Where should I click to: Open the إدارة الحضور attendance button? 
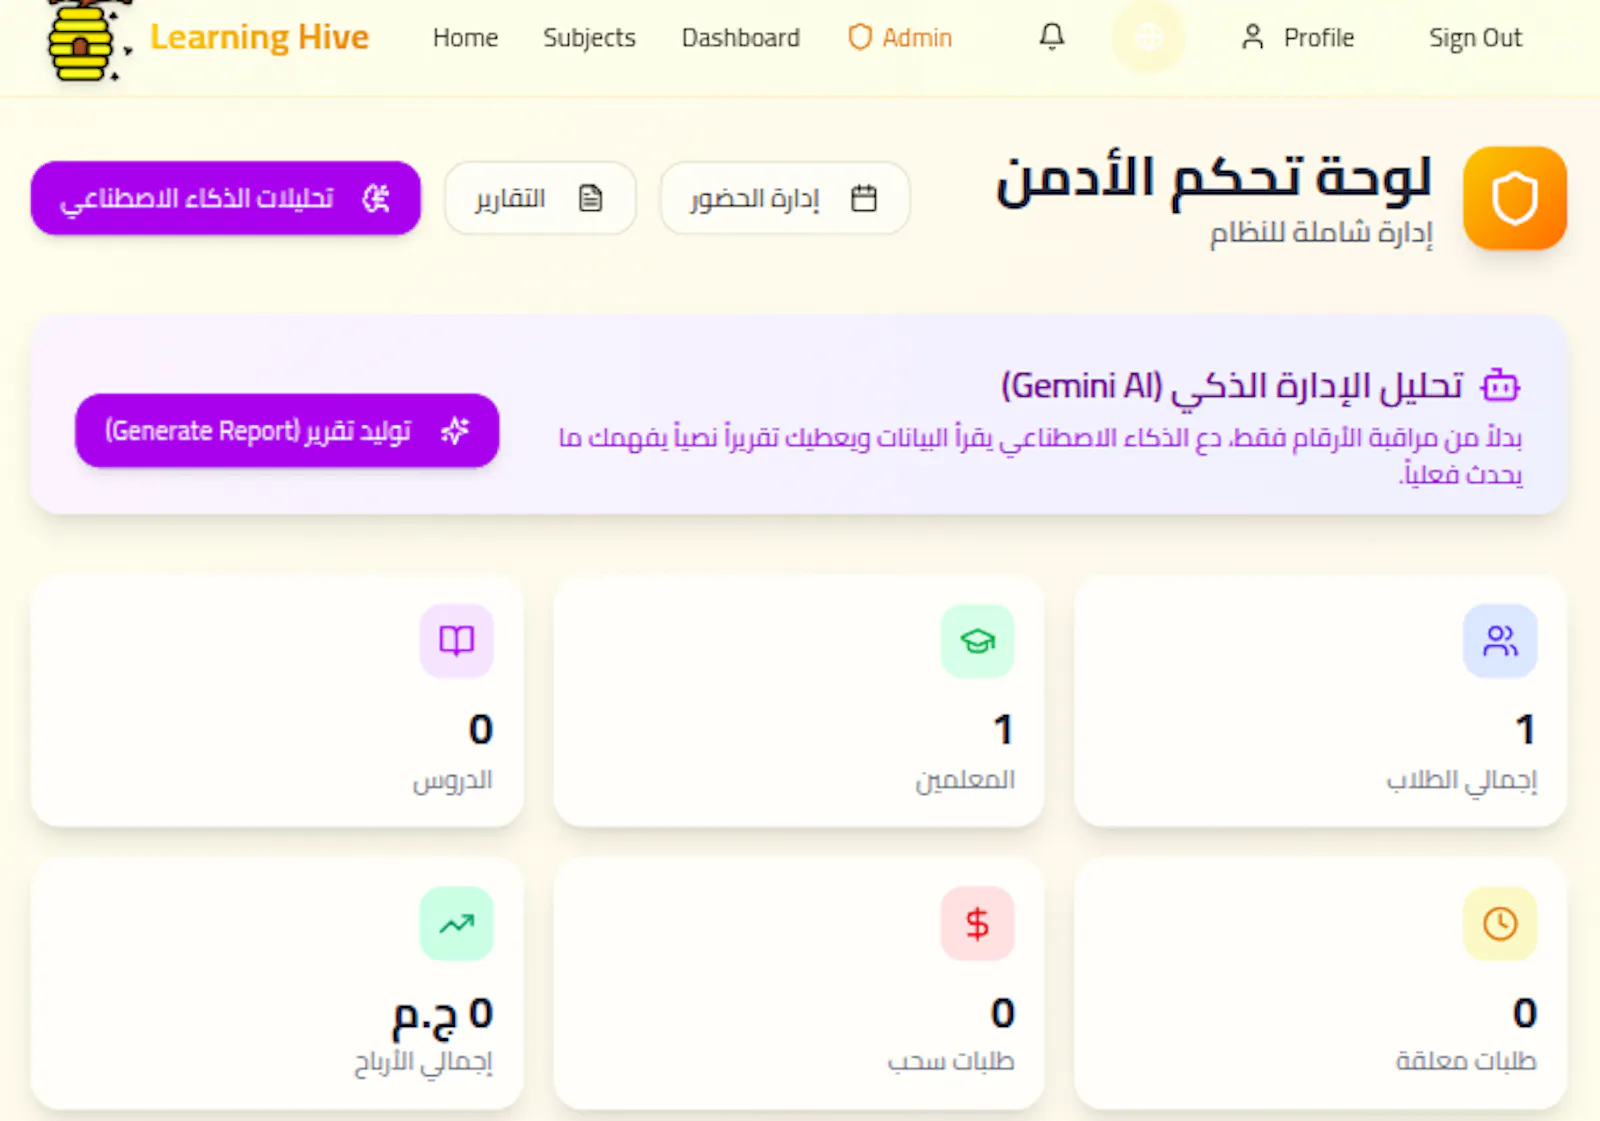click(x=785, y=198)
